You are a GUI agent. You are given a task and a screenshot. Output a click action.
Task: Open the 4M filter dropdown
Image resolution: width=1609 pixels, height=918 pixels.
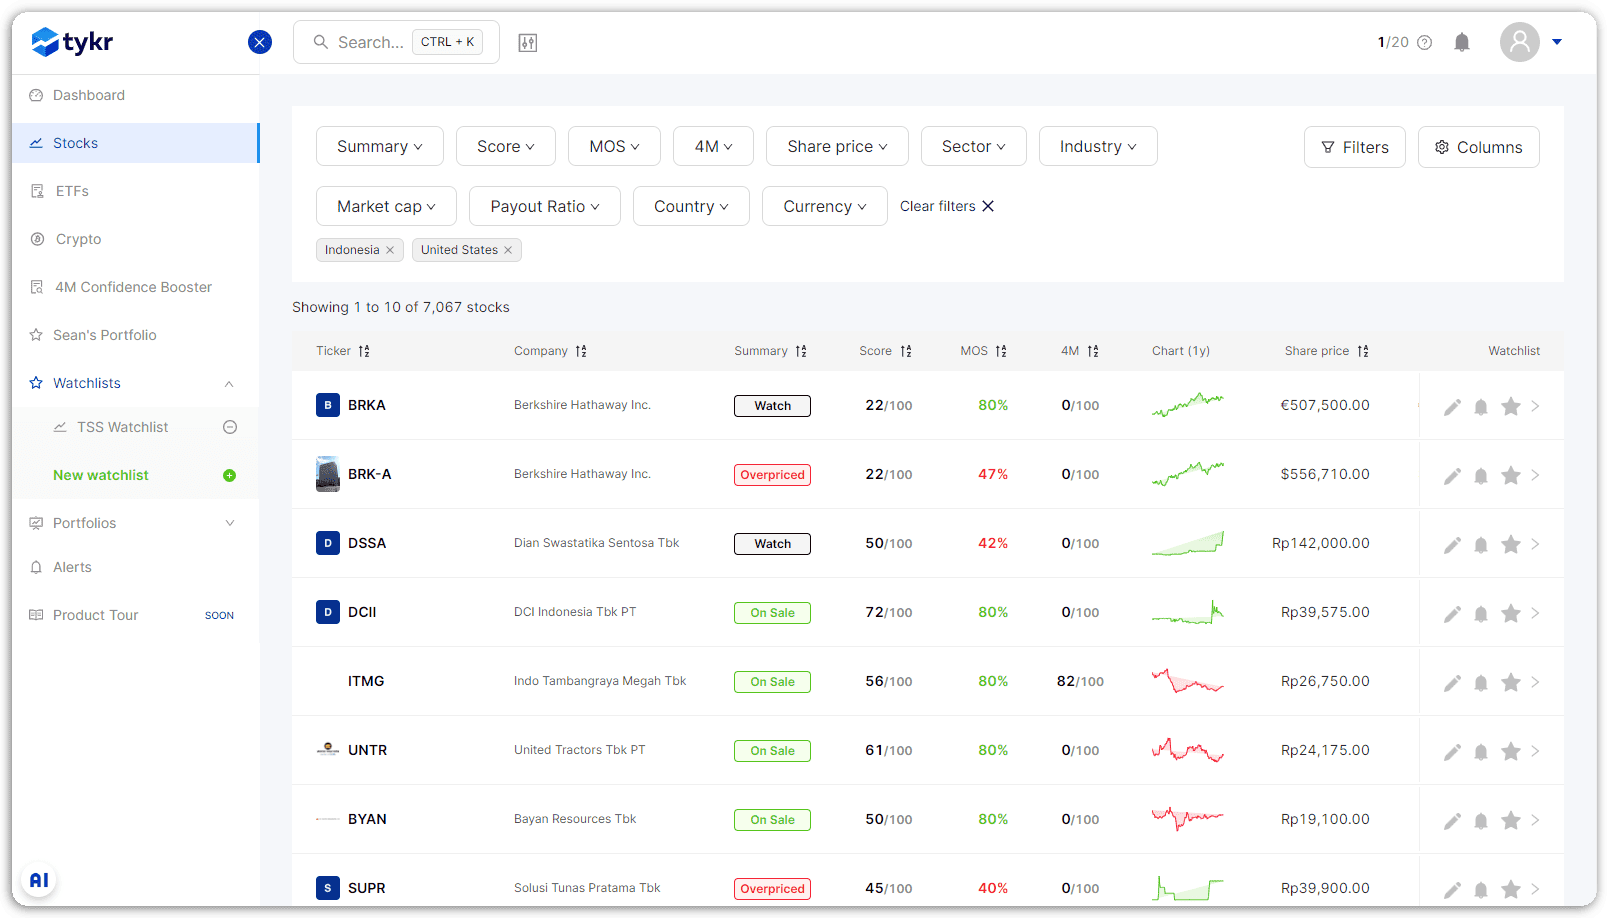(x=714, y=146)
